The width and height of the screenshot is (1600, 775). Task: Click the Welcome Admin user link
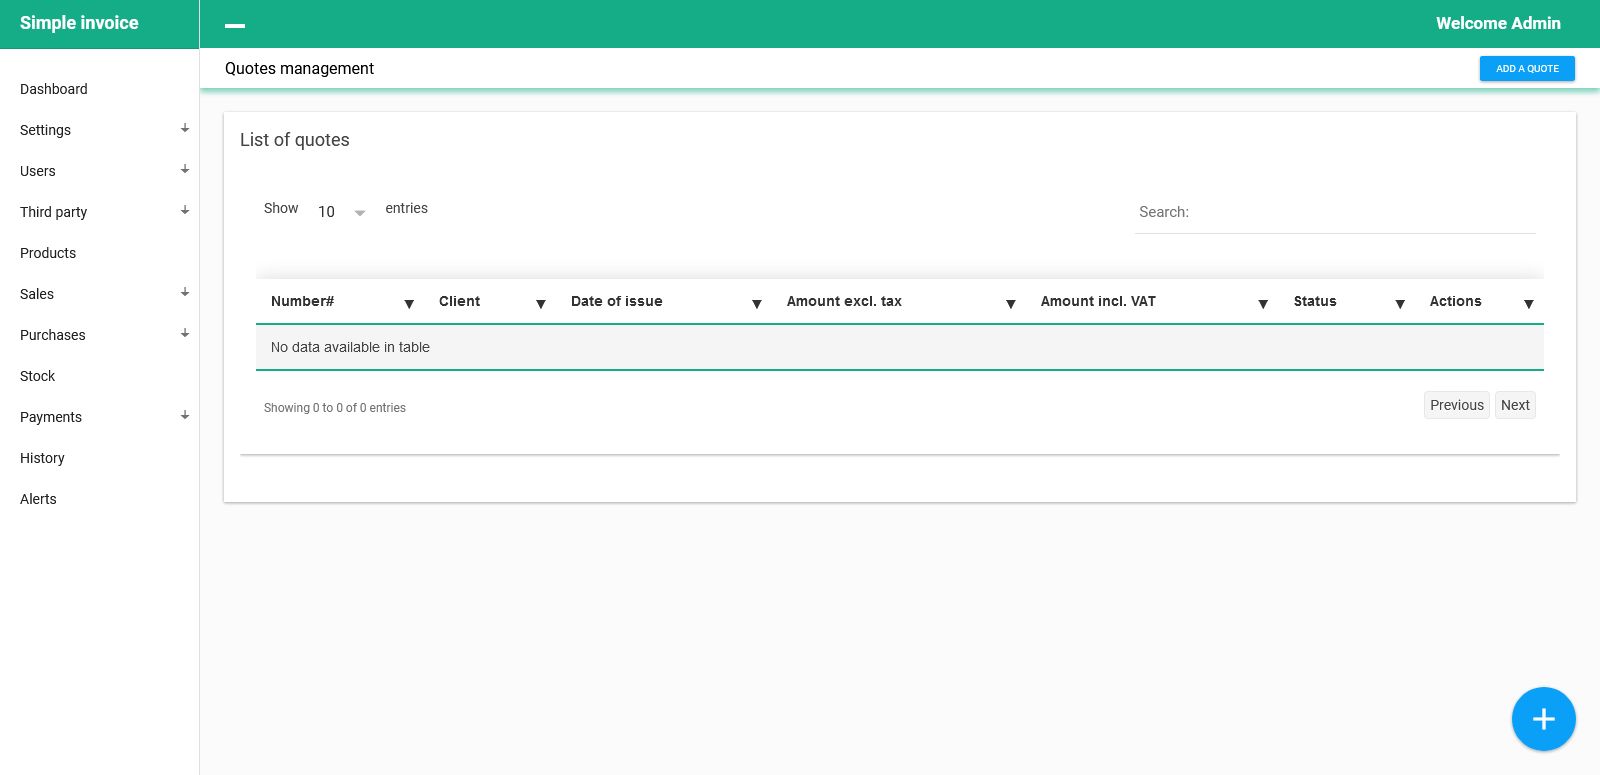(x=1498, y=23)
